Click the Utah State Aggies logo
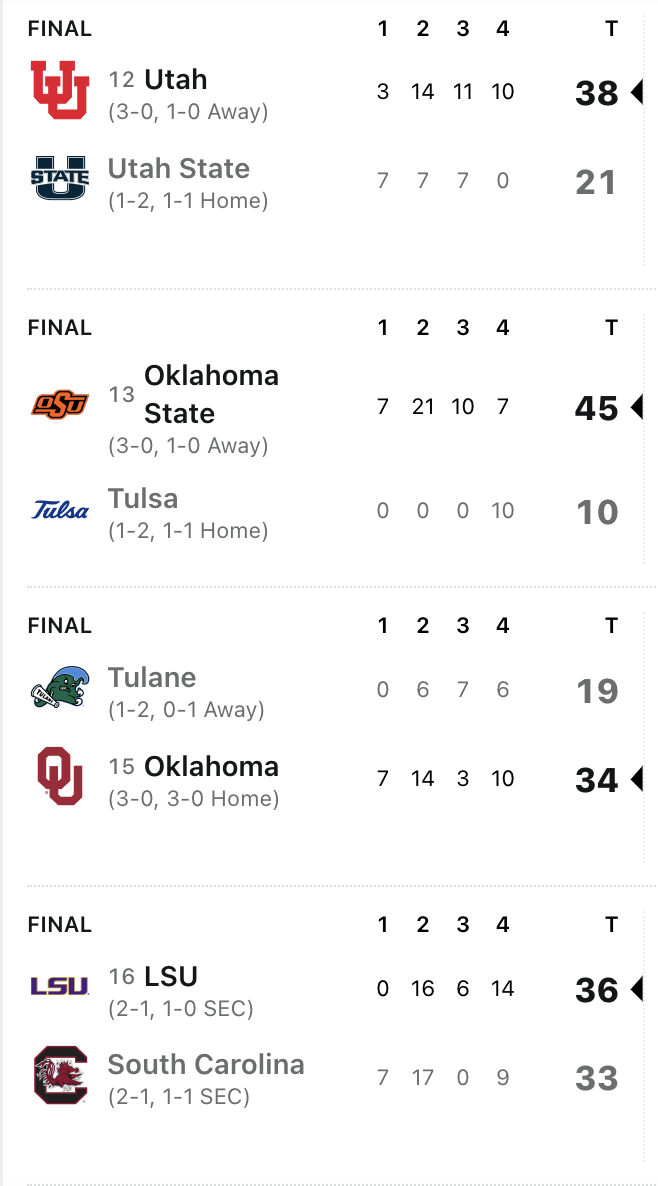Screen dimensions: 658x1186 point(59,178)
